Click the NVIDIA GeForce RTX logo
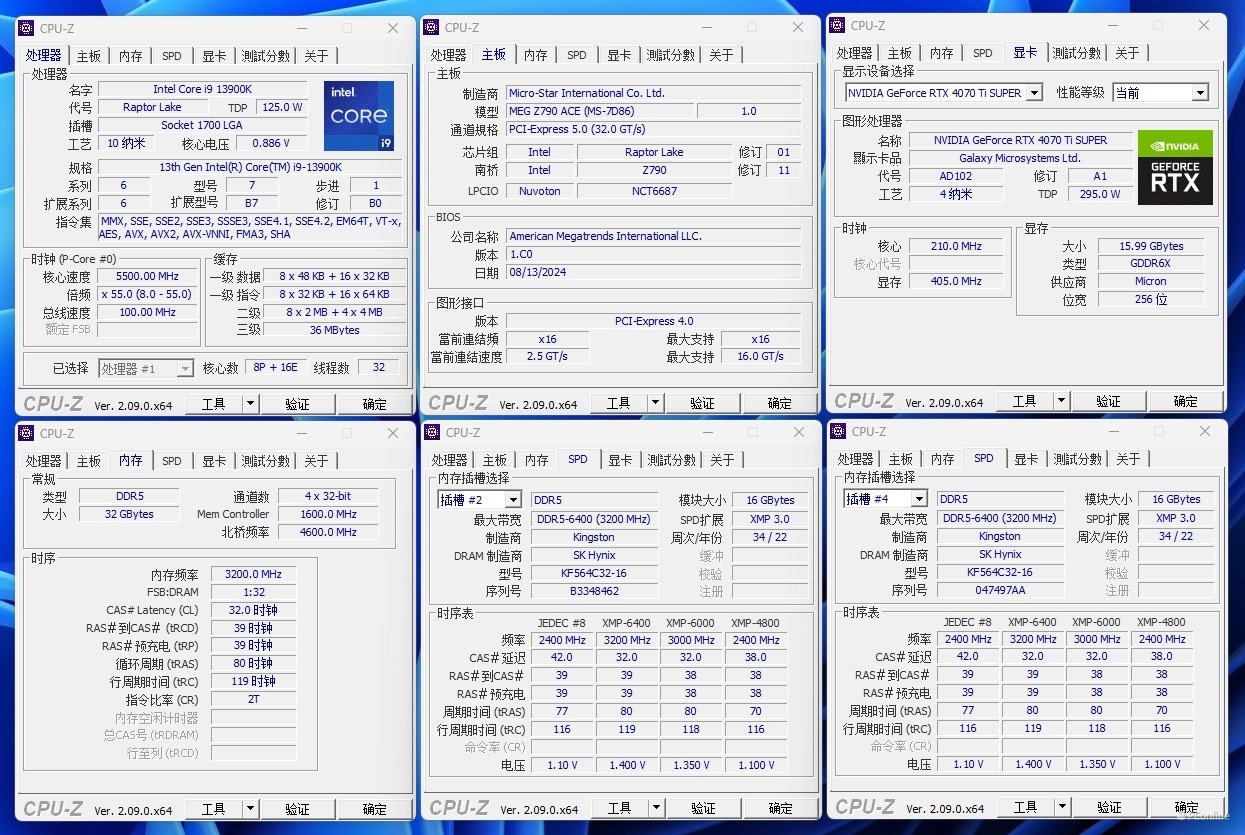 1175,167
